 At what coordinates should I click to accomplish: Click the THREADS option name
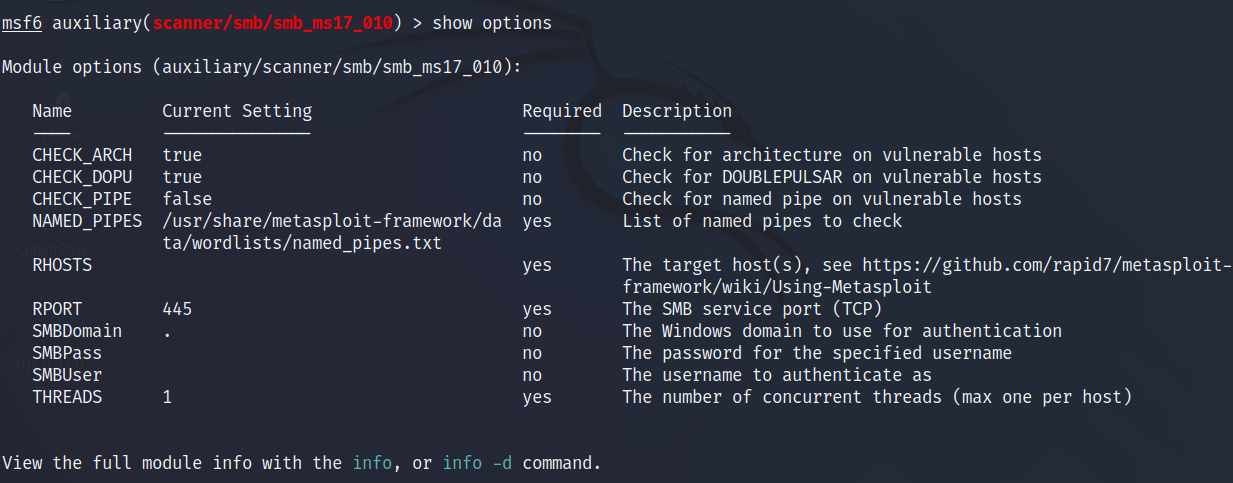coord(67,397)
